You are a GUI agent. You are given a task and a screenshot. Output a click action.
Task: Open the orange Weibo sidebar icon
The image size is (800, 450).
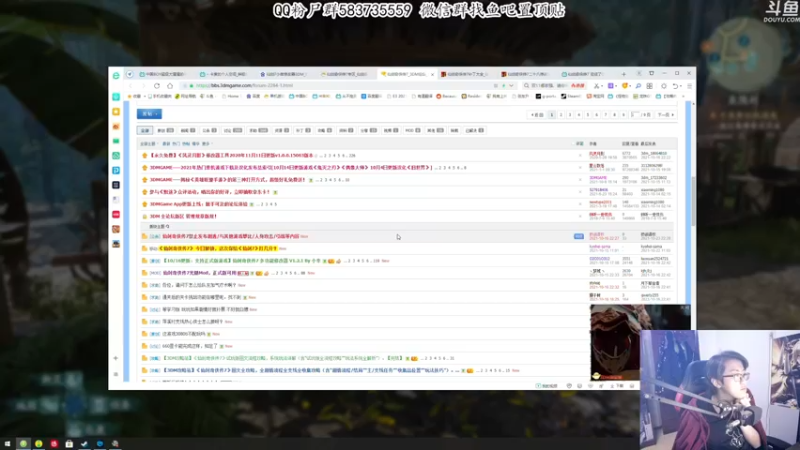(116, 127)
